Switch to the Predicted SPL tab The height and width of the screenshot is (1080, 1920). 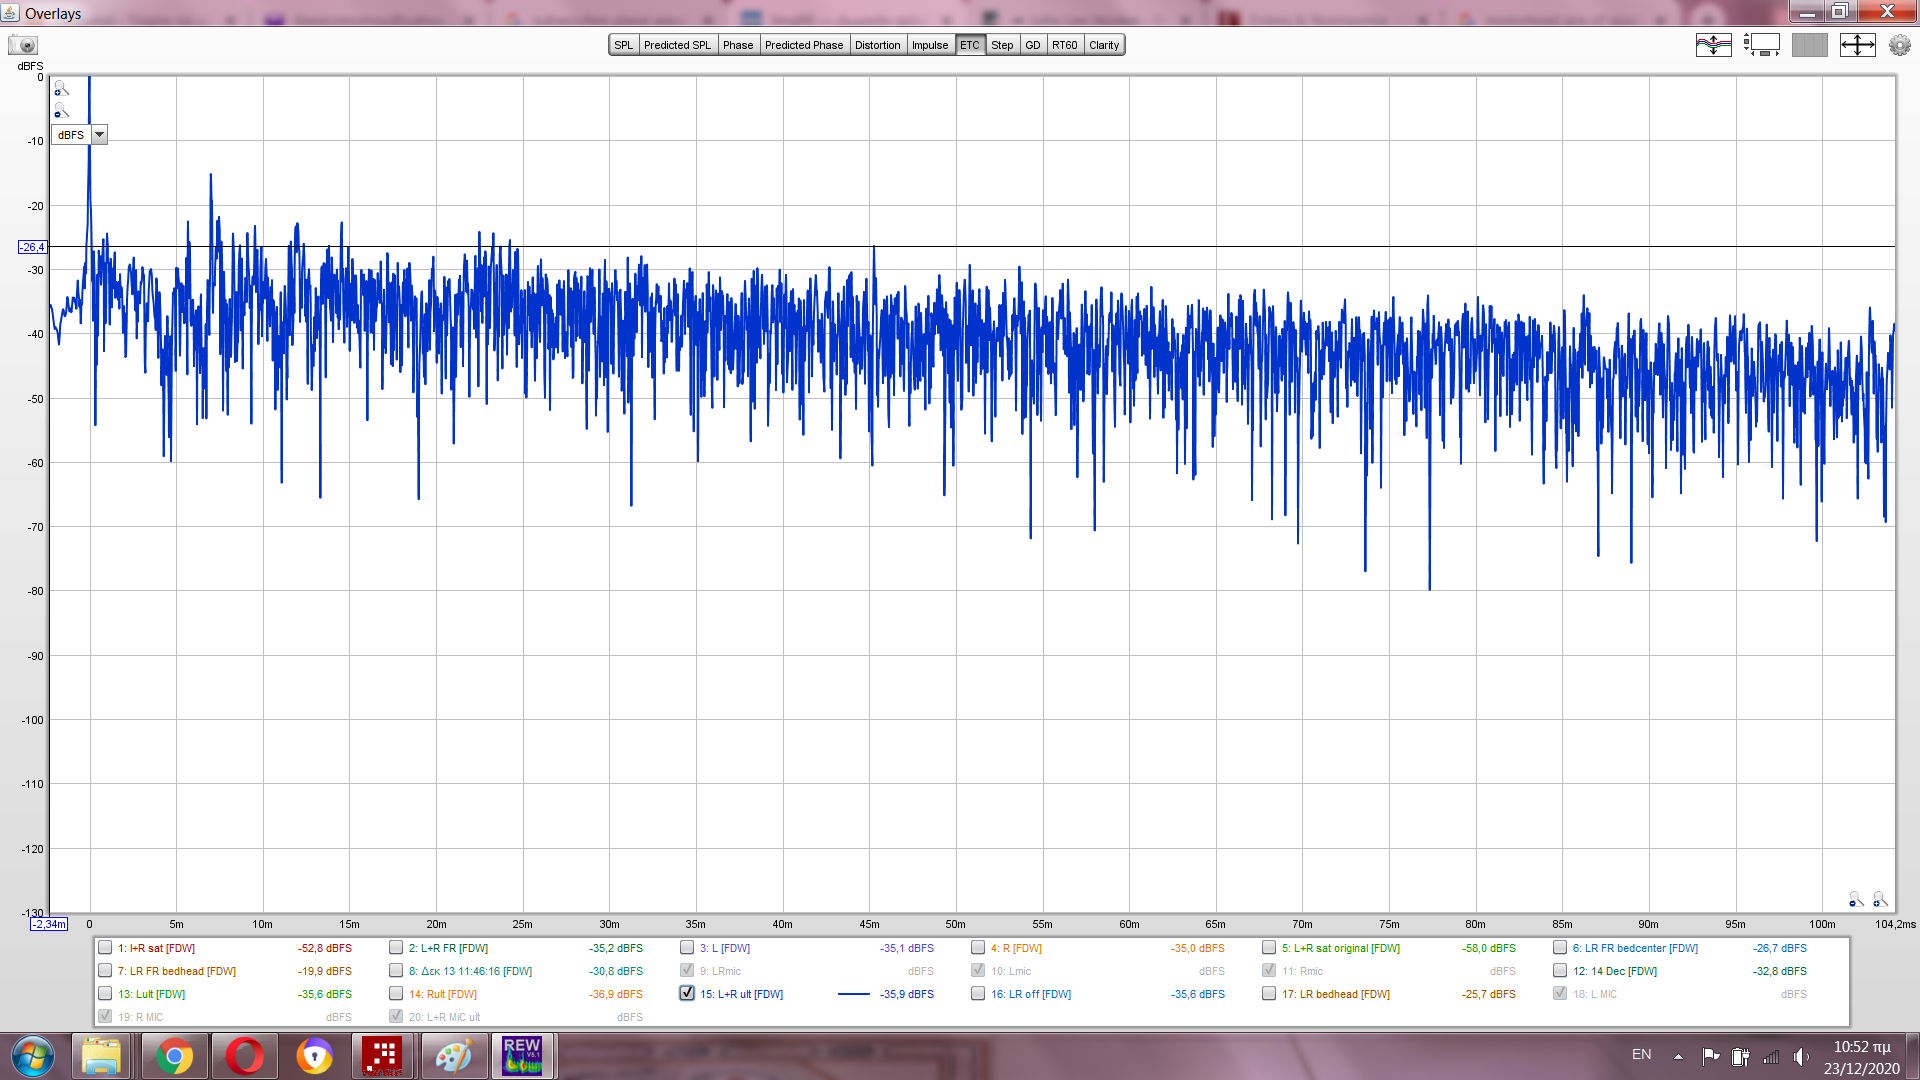point(677,45)
